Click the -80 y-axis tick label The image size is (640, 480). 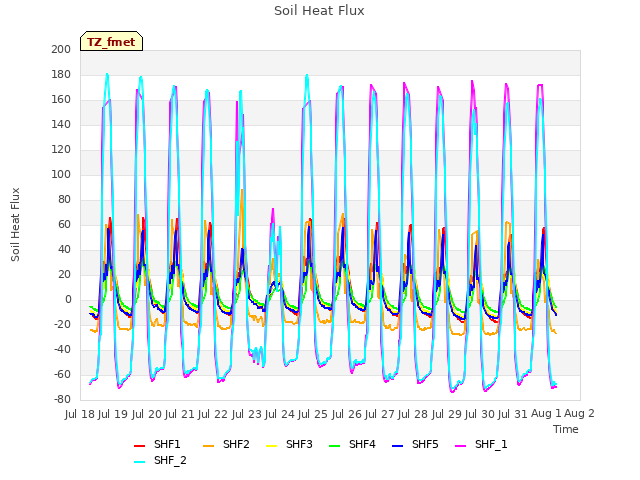click(62, 400)
